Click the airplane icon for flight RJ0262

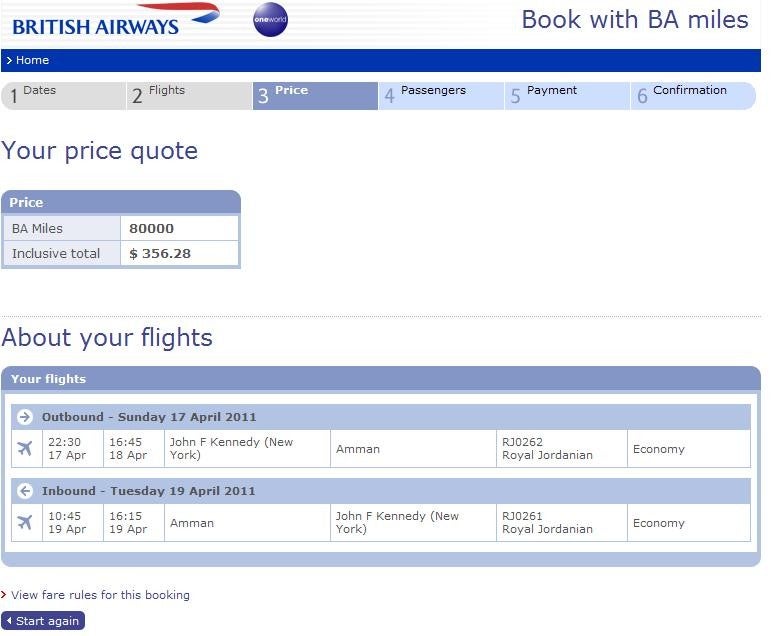point(25,448)
